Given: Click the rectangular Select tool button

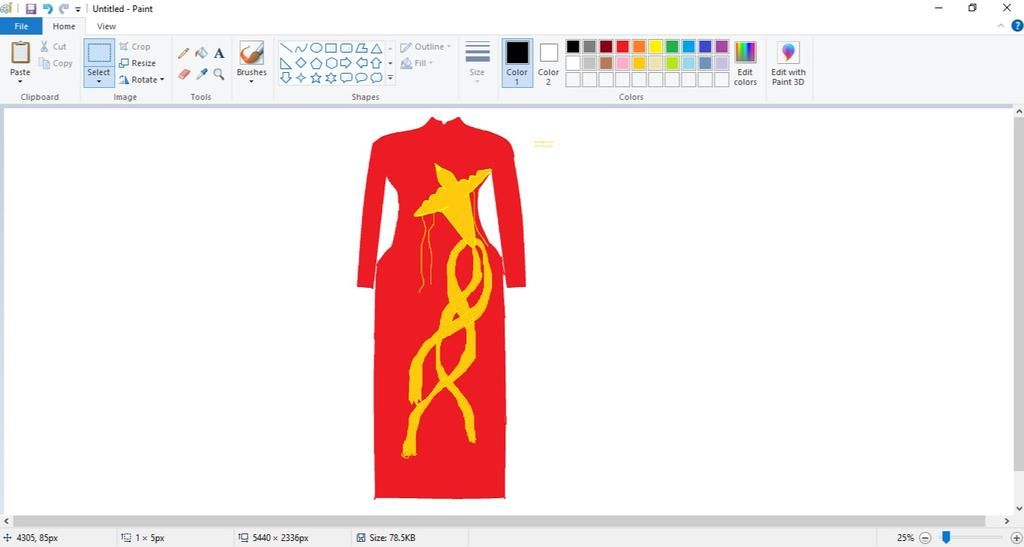Looking at the screenshot, I should pos(99,54).
